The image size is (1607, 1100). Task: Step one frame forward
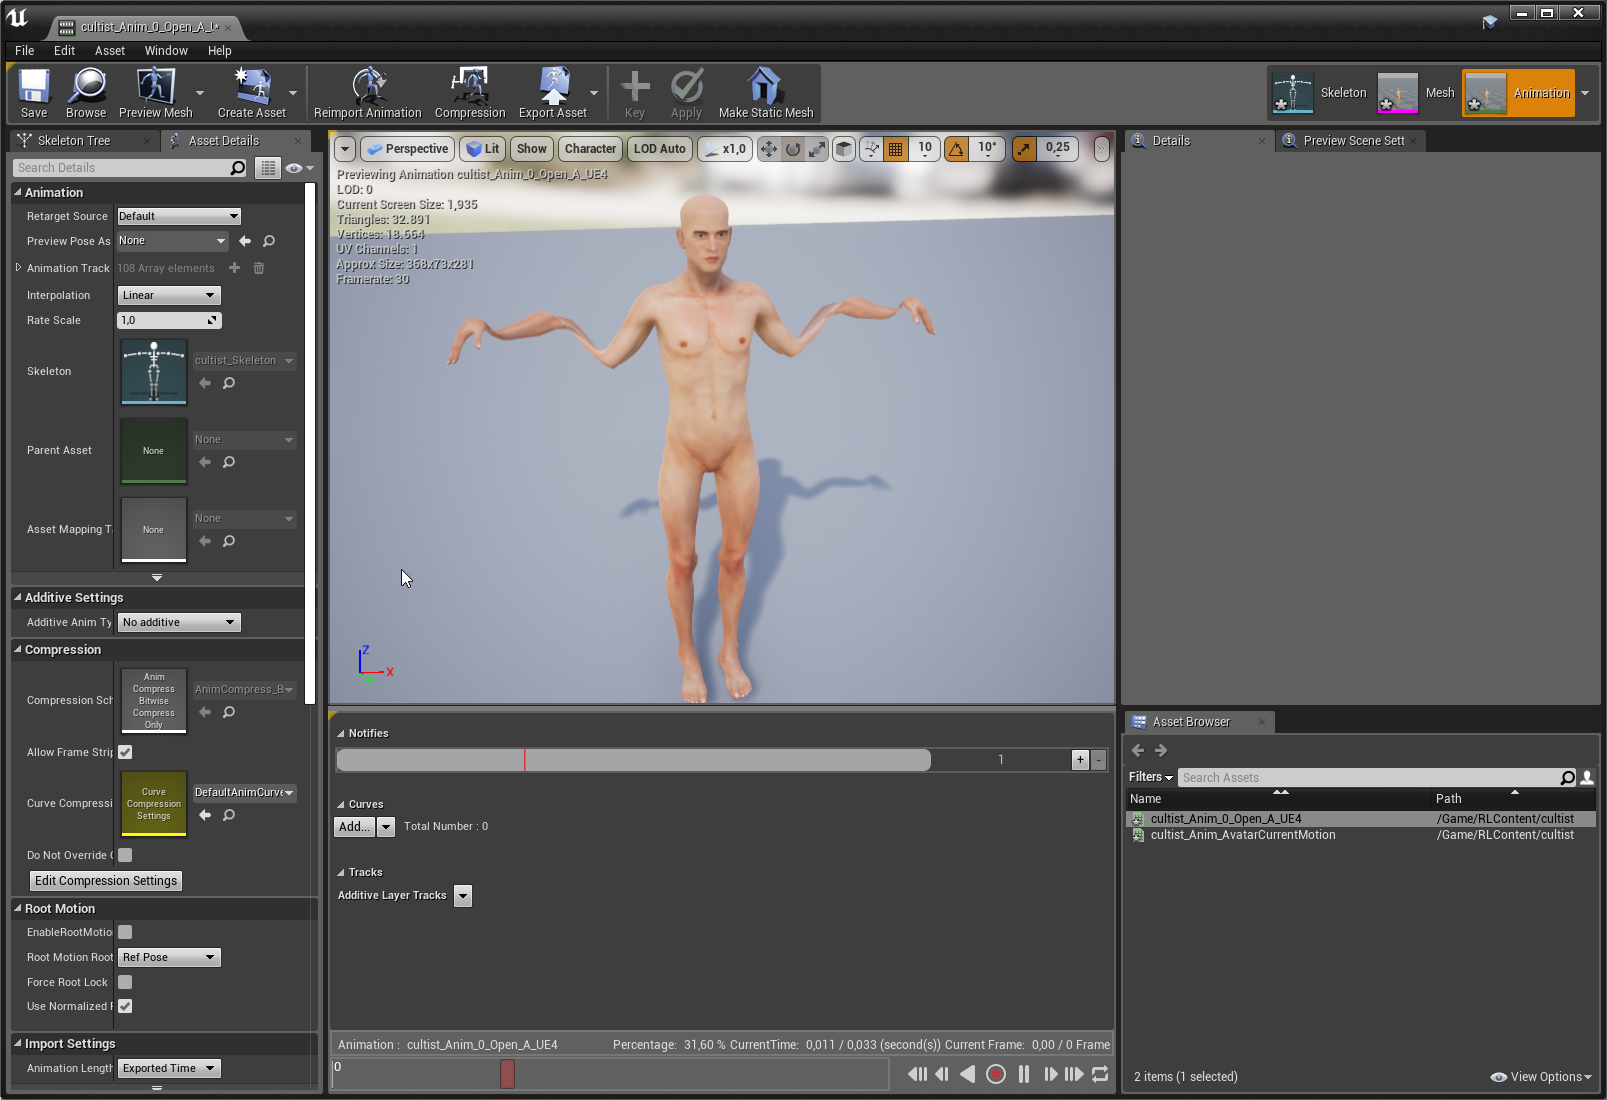click(1050, 1074)
